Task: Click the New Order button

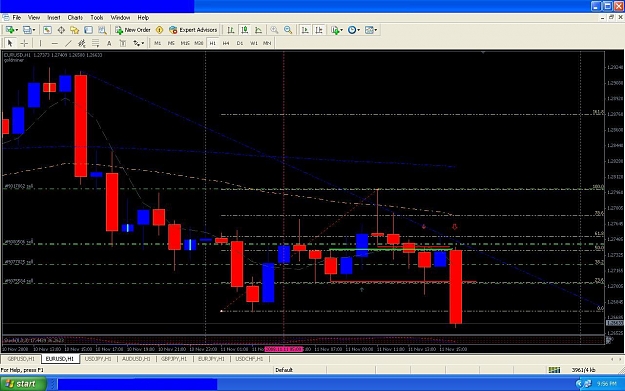Action: pyautogui.click(x=133, y=30)
